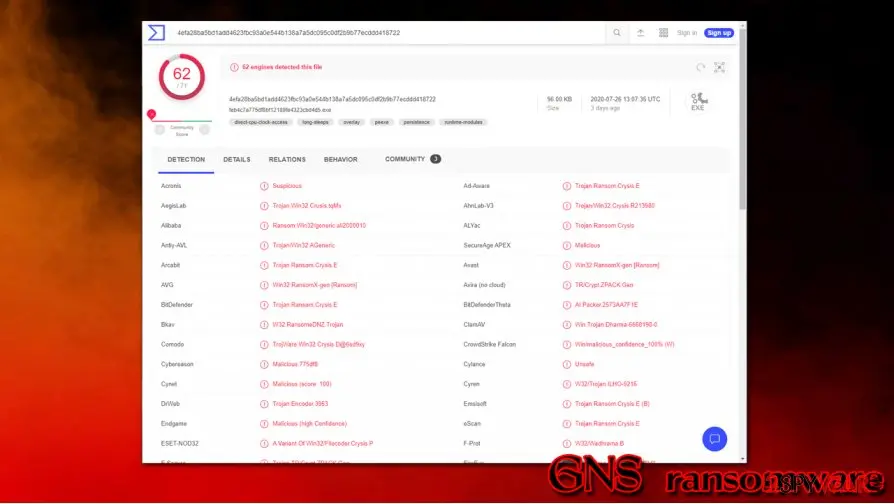894x504 pixels.
Task: Open the upload file icon
Action: (x=640, y=33)
